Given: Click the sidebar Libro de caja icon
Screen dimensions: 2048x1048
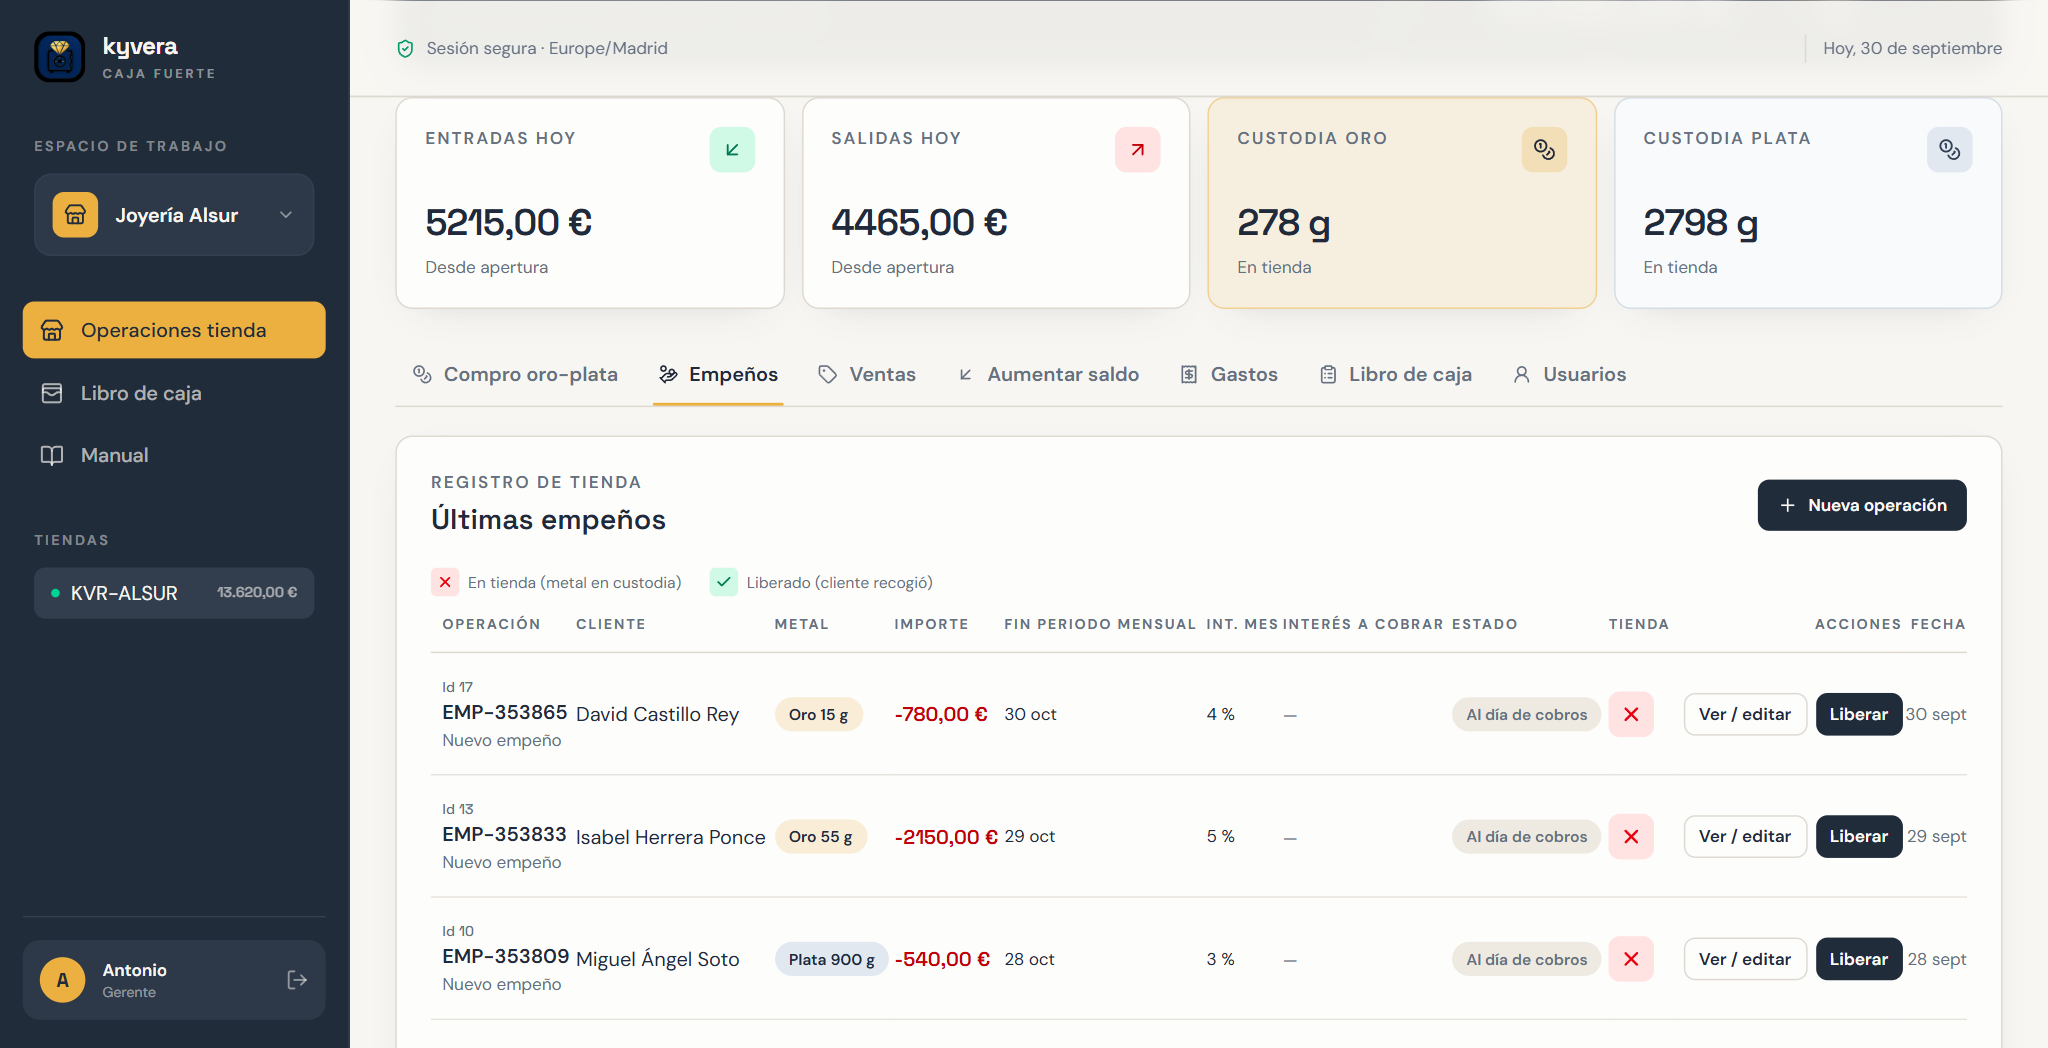Looking at the screenshot, I should (x=52, y=393).
